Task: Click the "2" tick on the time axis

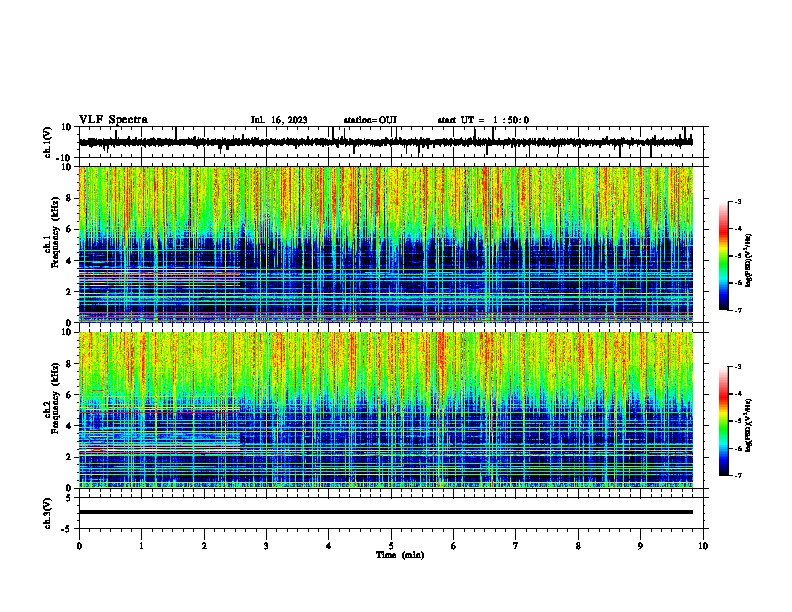Action: coord(204,546)
